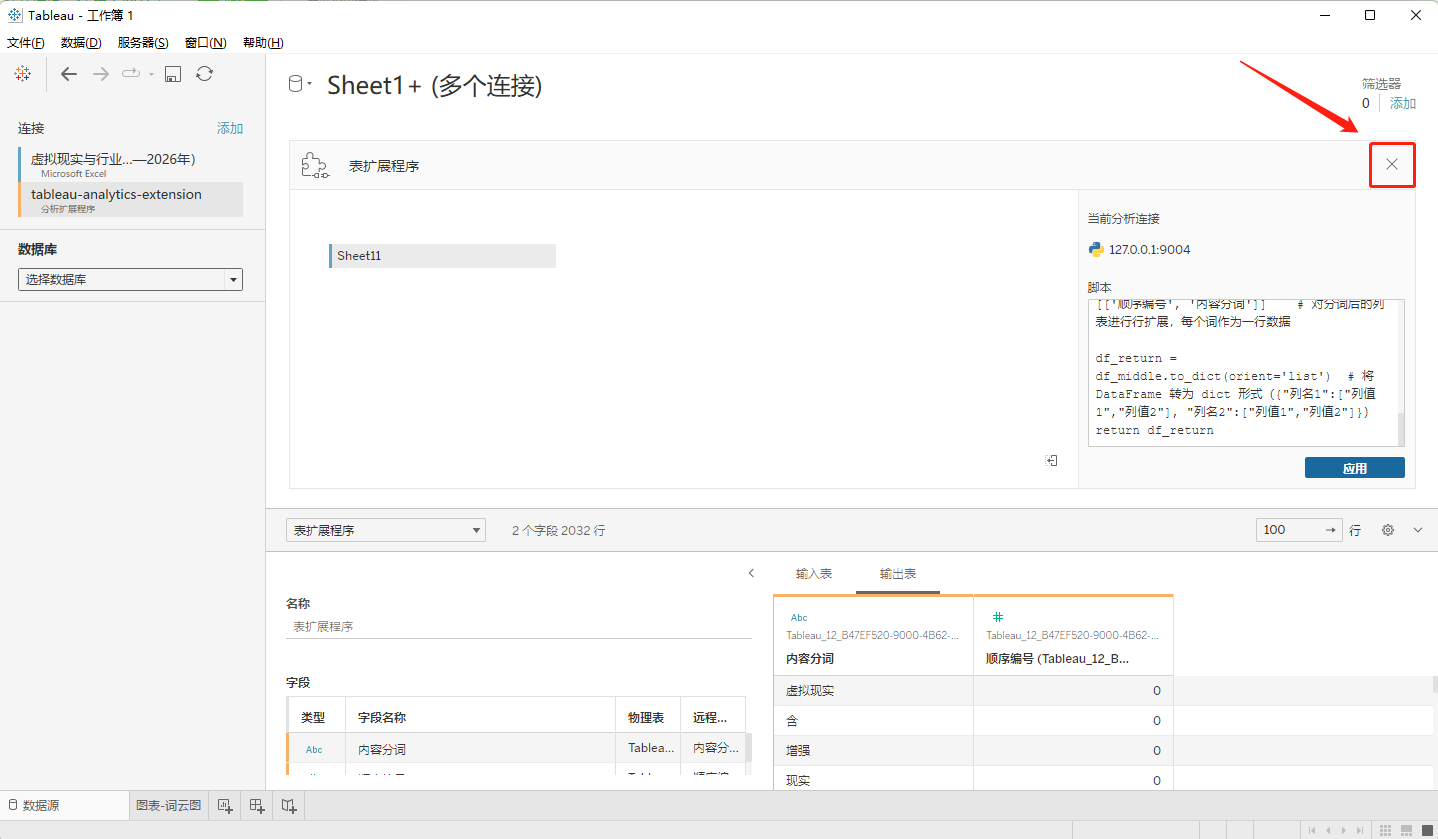The image size is (1438, 839).
Task: Click the show sheet sorter grid icon
Action: point(1385,830)
